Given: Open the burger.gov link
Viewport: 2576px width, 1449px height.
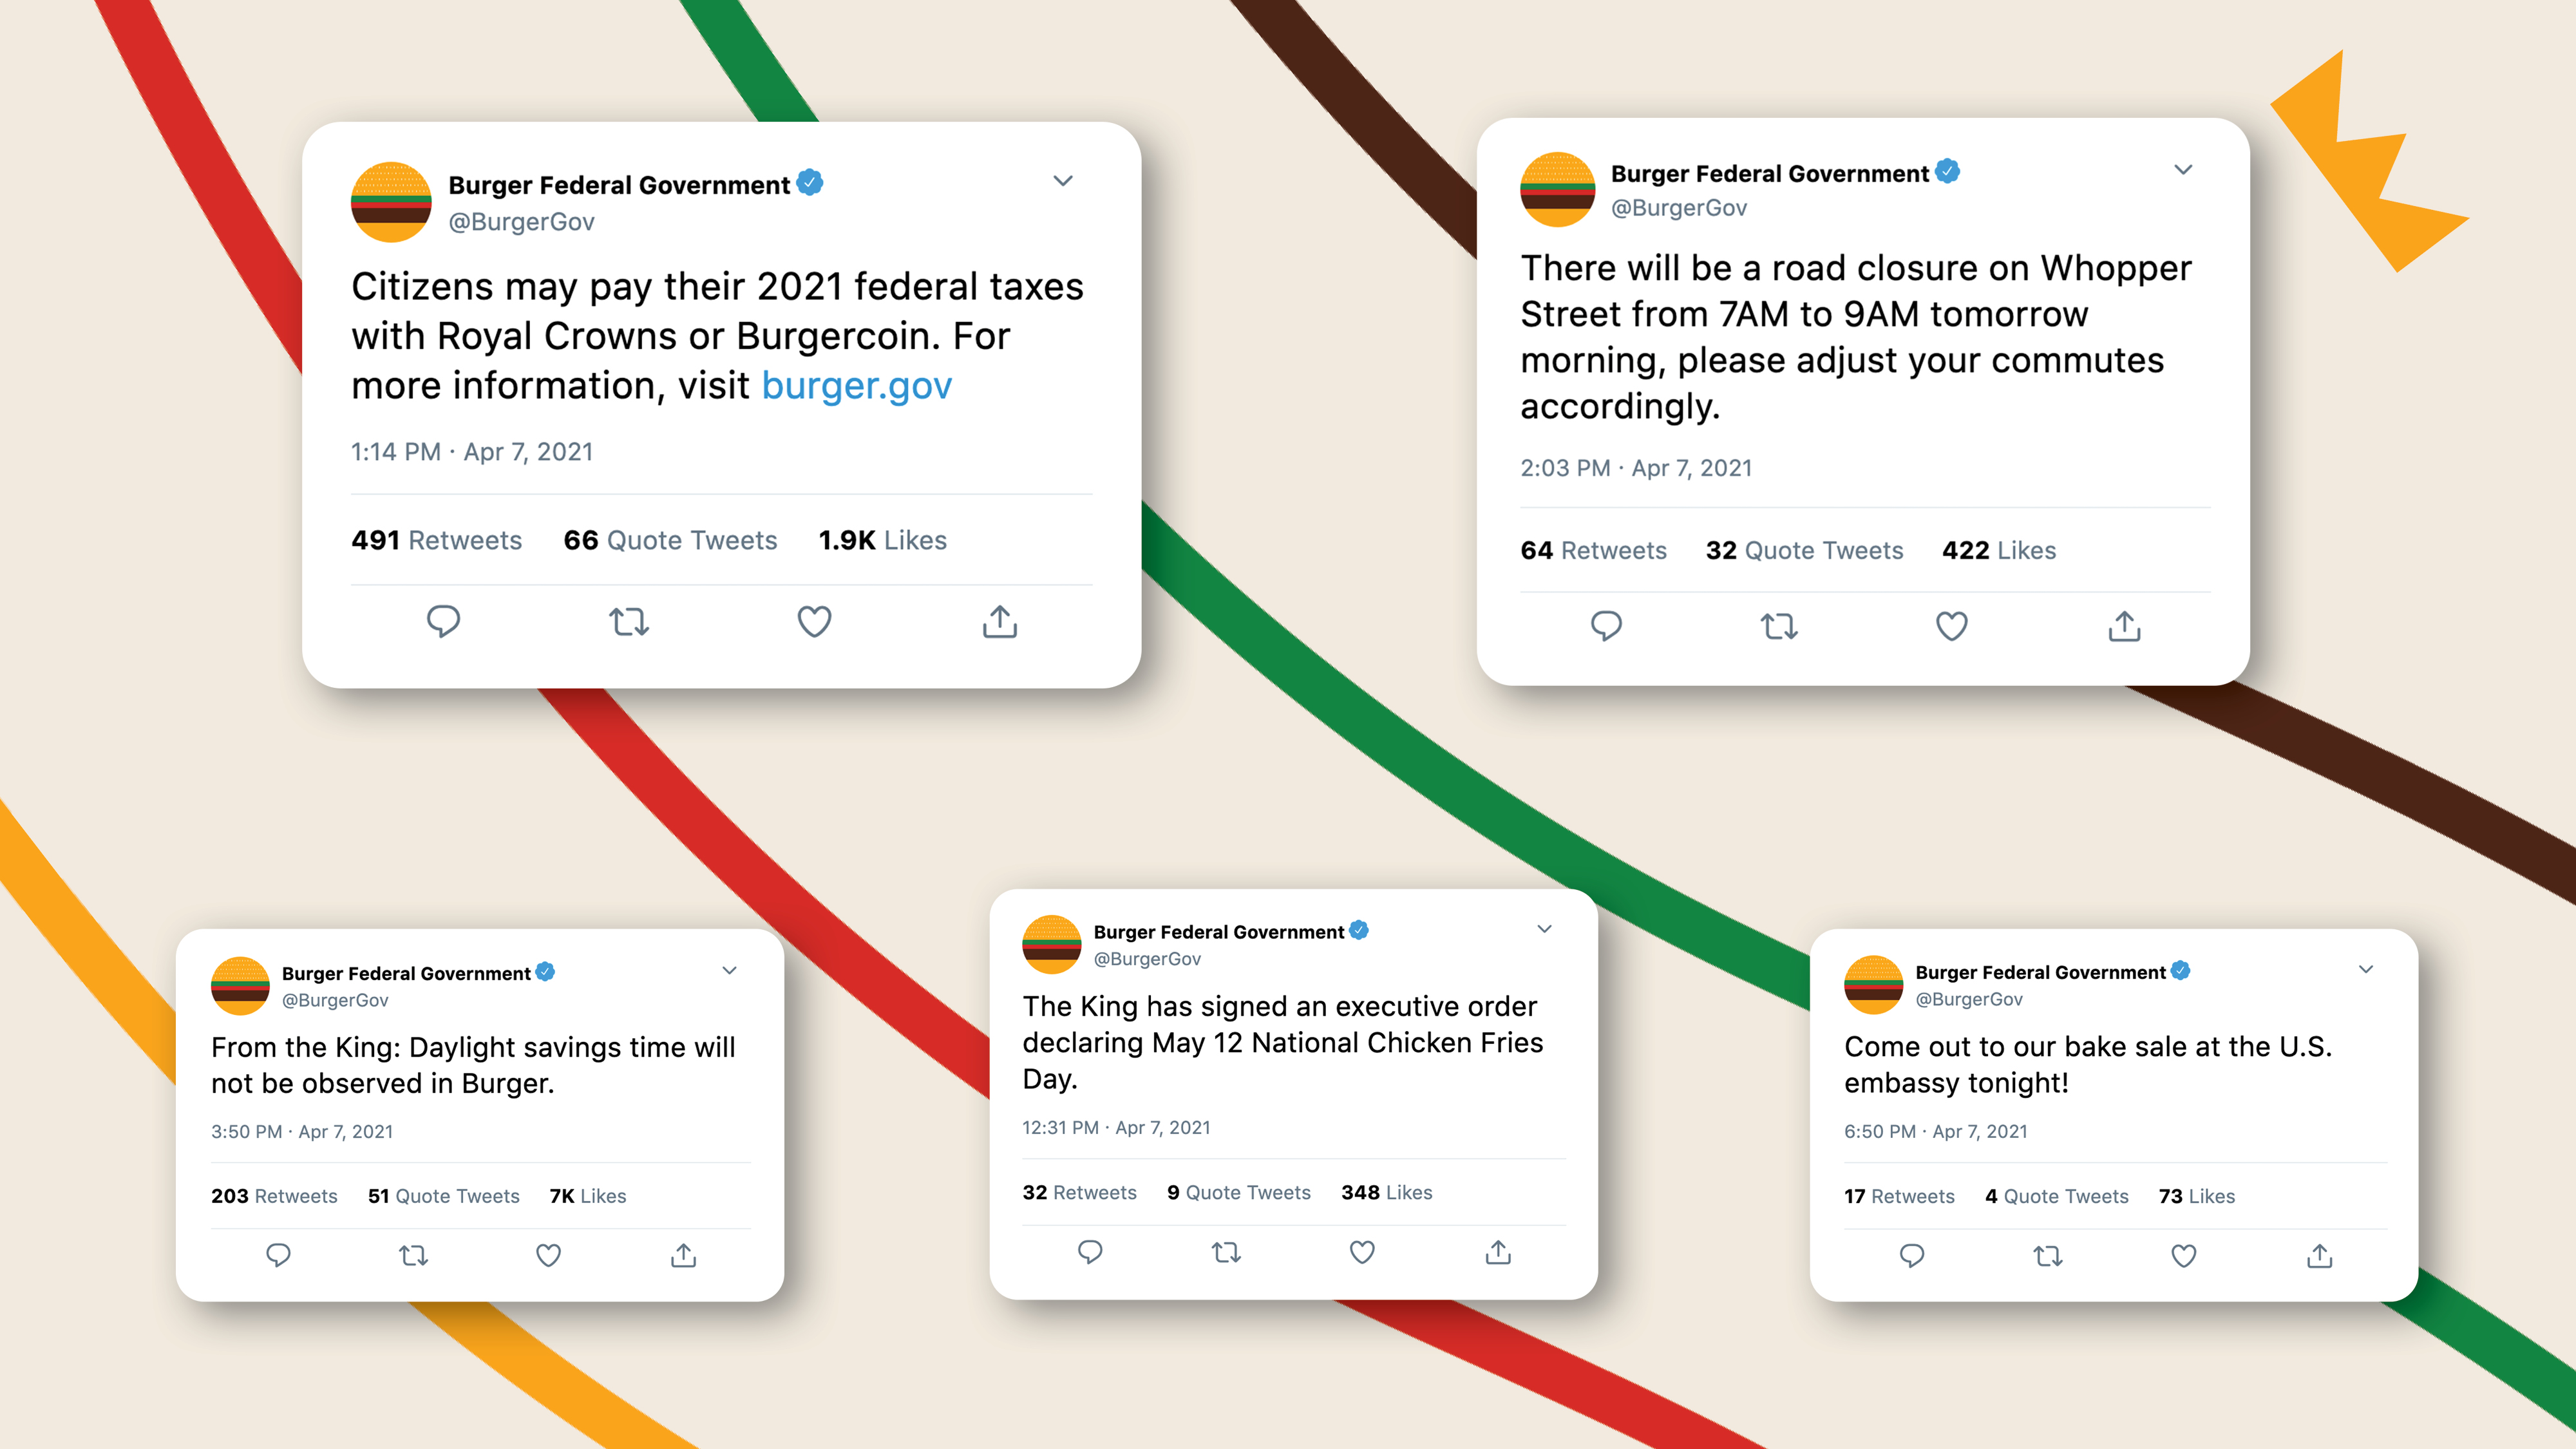Looking at the screenshot, I should click(856, 386).
